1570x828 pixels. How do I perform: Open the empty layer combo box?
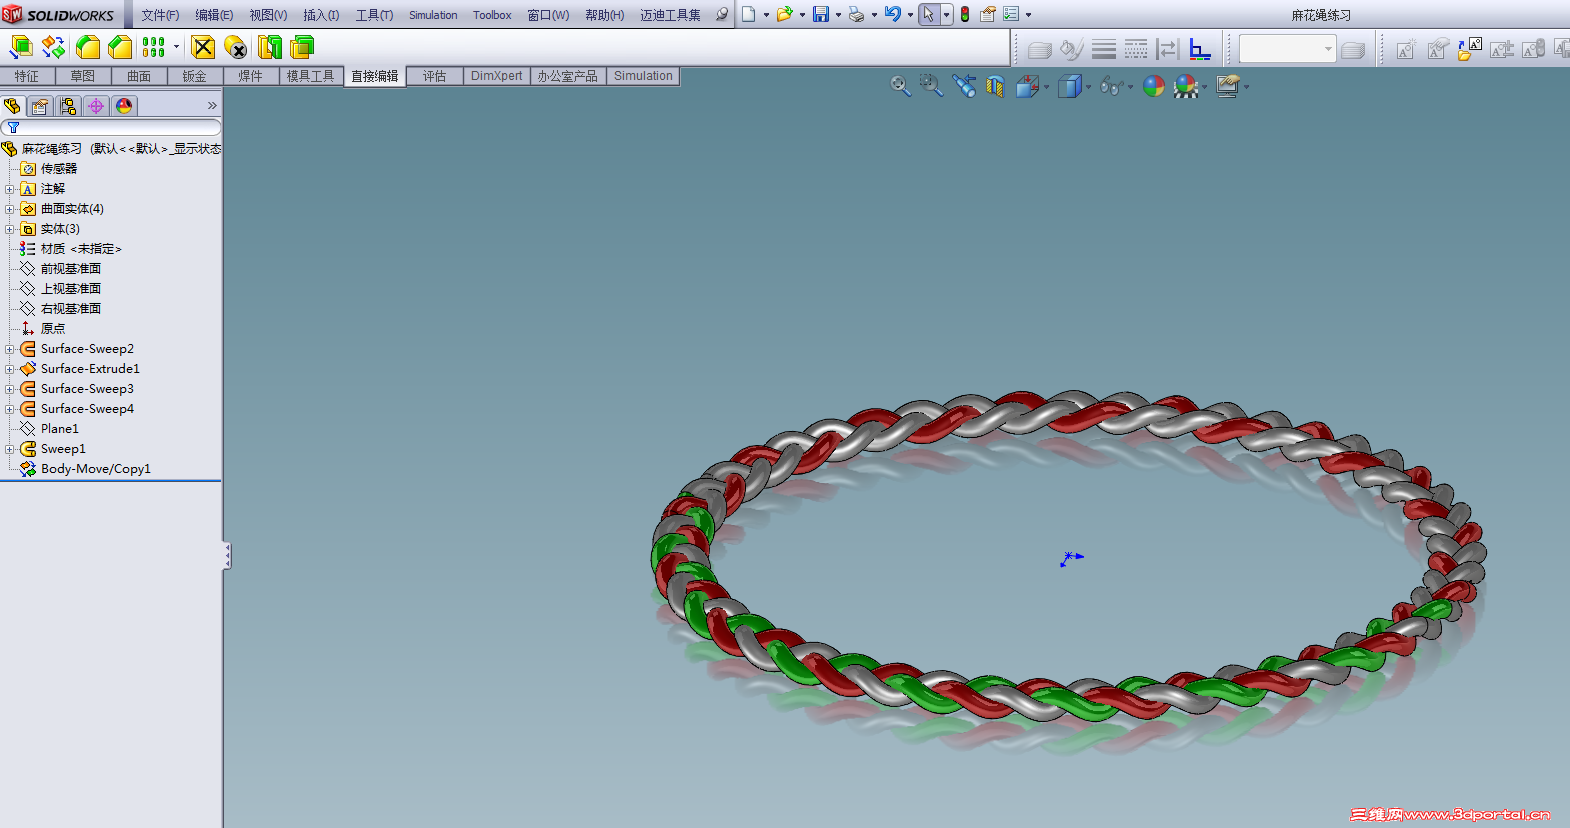(1287, 48)
